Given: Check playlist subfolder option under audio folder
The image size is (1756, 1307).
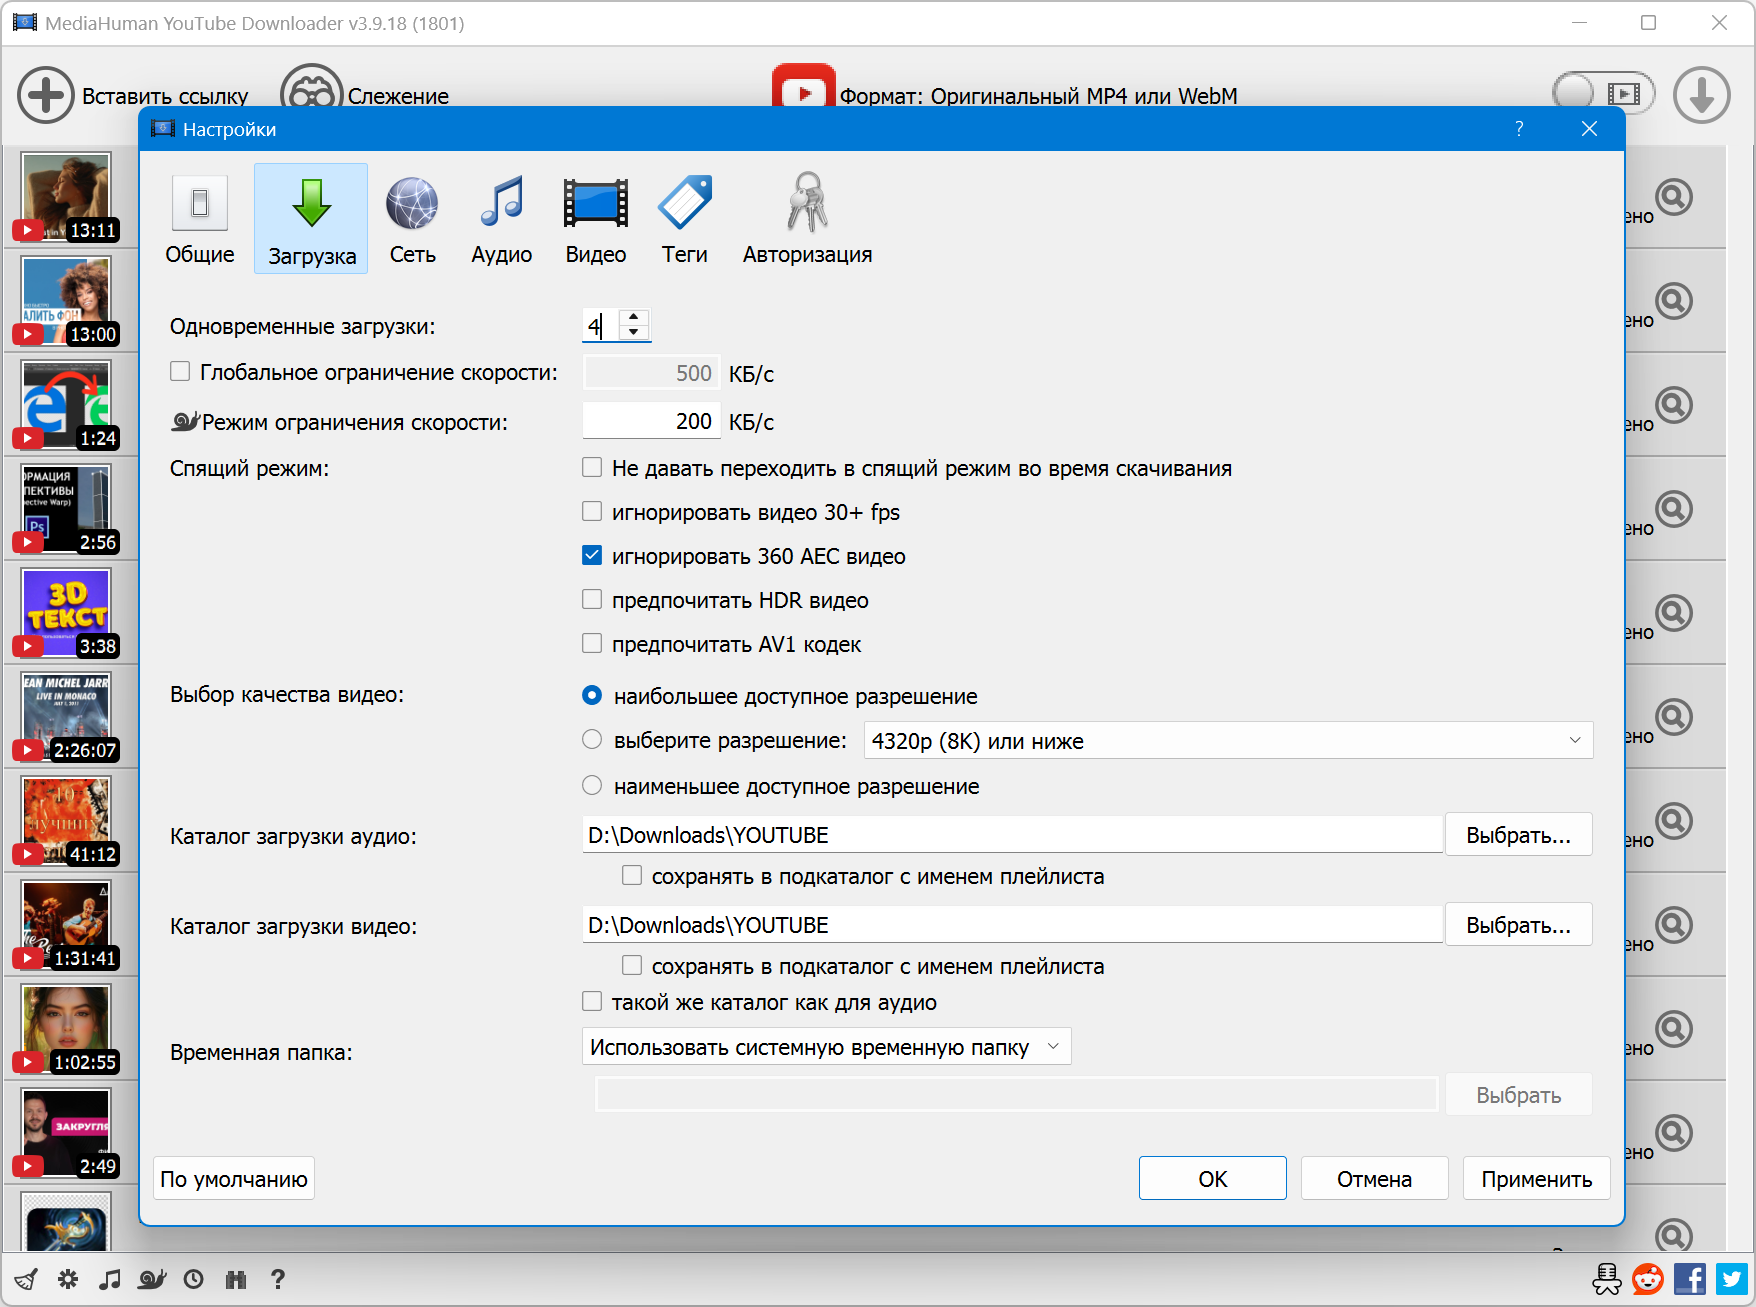Looking at the screenshot, I should click(632, 876).
